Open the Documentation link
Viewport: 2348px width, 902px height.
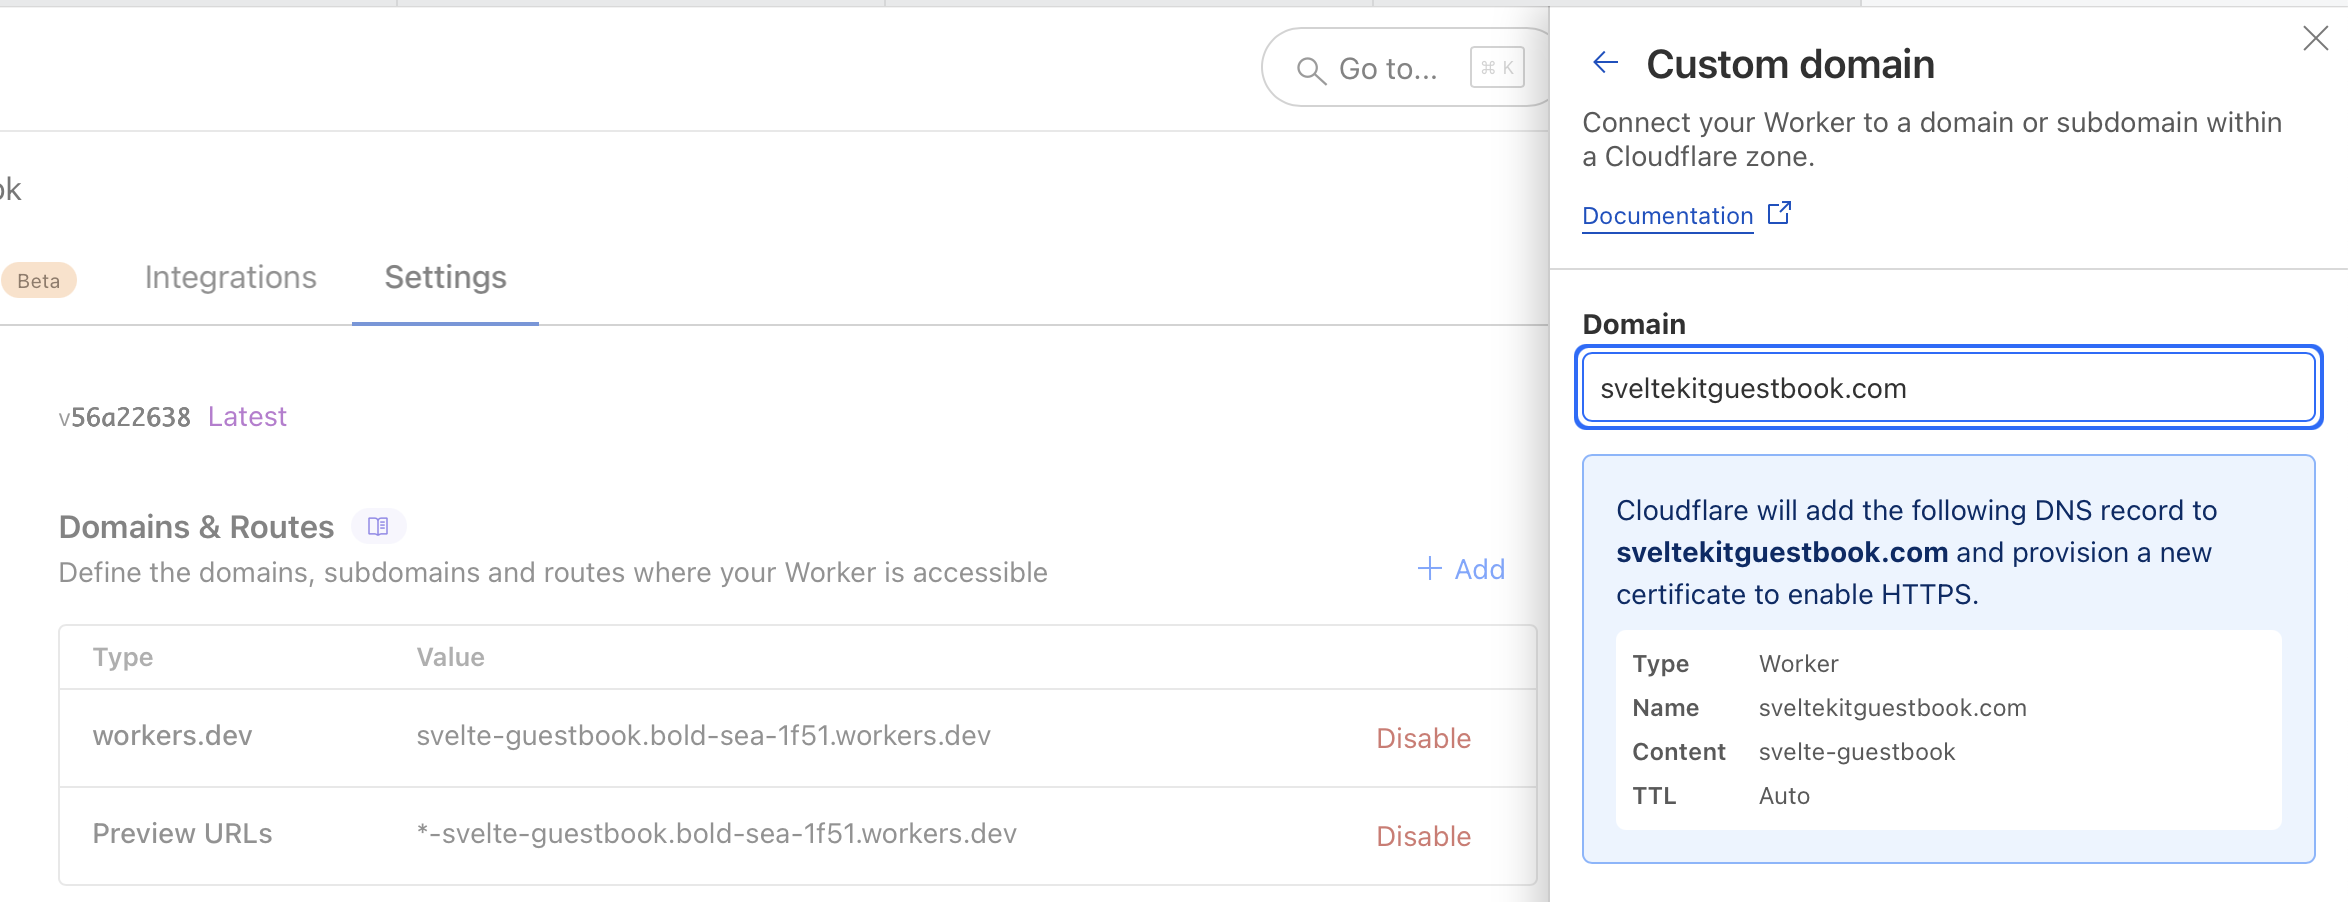coord(1666,215)
